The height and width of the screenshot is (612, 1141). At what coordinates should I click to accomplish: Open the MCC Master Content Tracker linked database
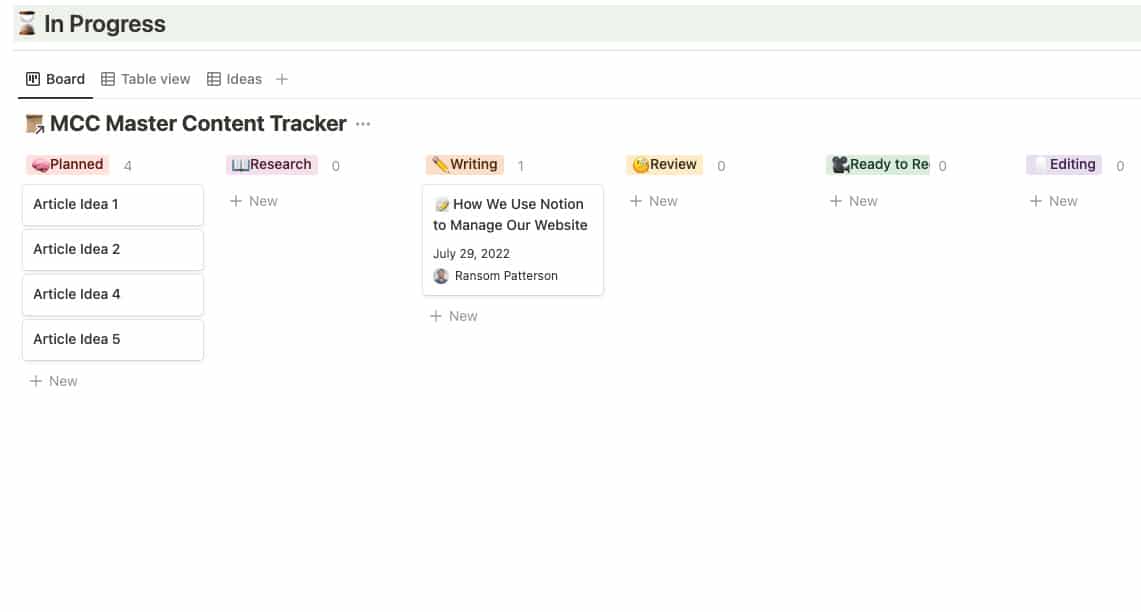pos(190,122)
